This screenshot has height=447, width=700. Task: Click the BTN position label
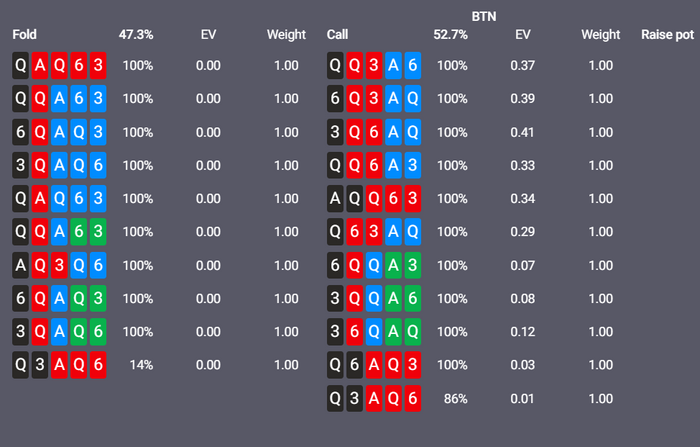tap(485, 16)
